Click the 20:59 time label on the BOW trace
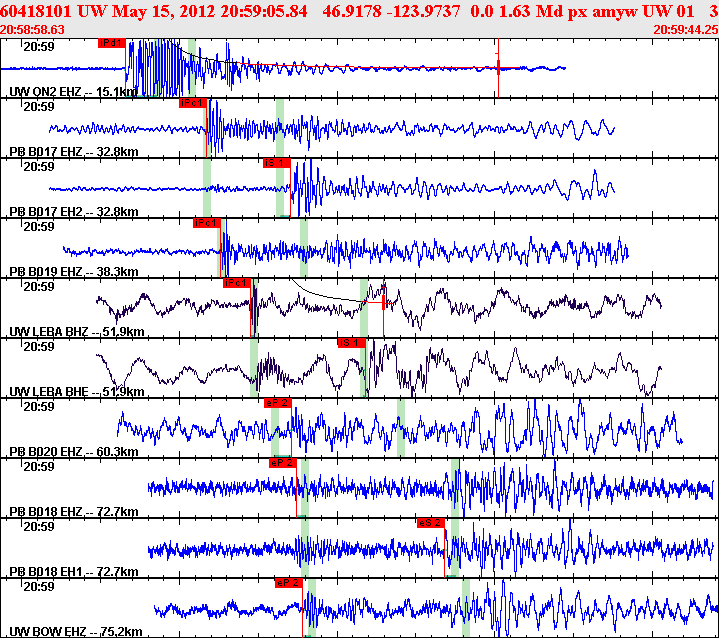This screenshot has width=719, height=638. point(39,587)
